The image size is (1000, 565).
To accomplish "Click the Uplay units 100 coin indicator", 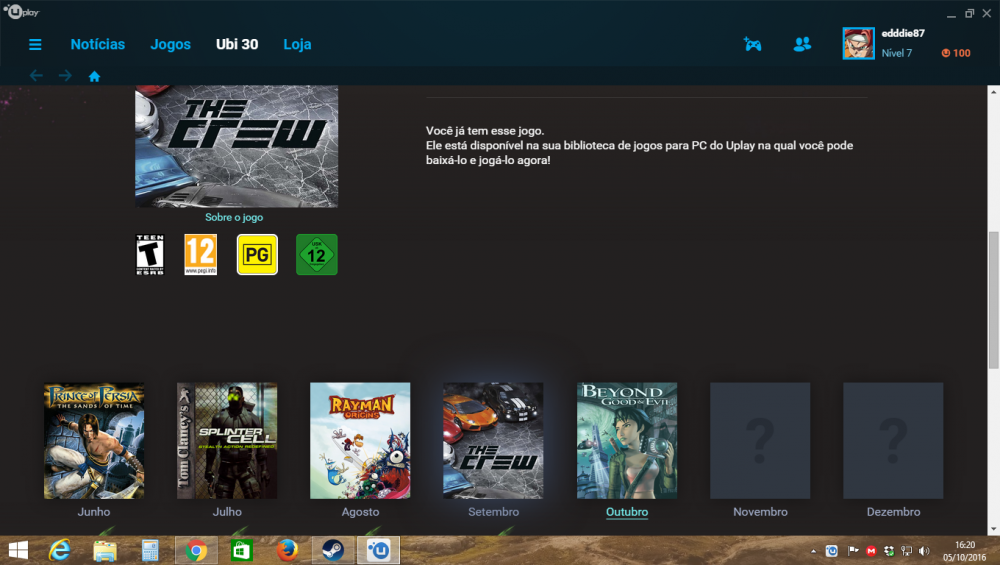I will [955, 53].
